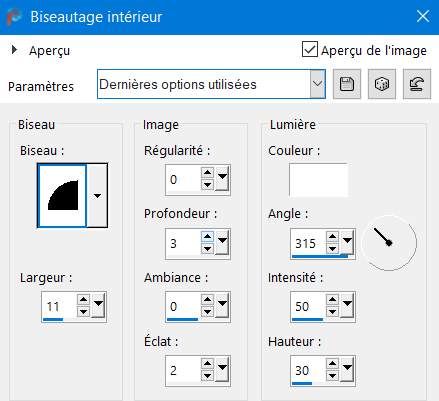This screenshot has height=401, width=439.
Task: Decrease the Éclat value with the down arrow
Action: click(x=207, y=376)
